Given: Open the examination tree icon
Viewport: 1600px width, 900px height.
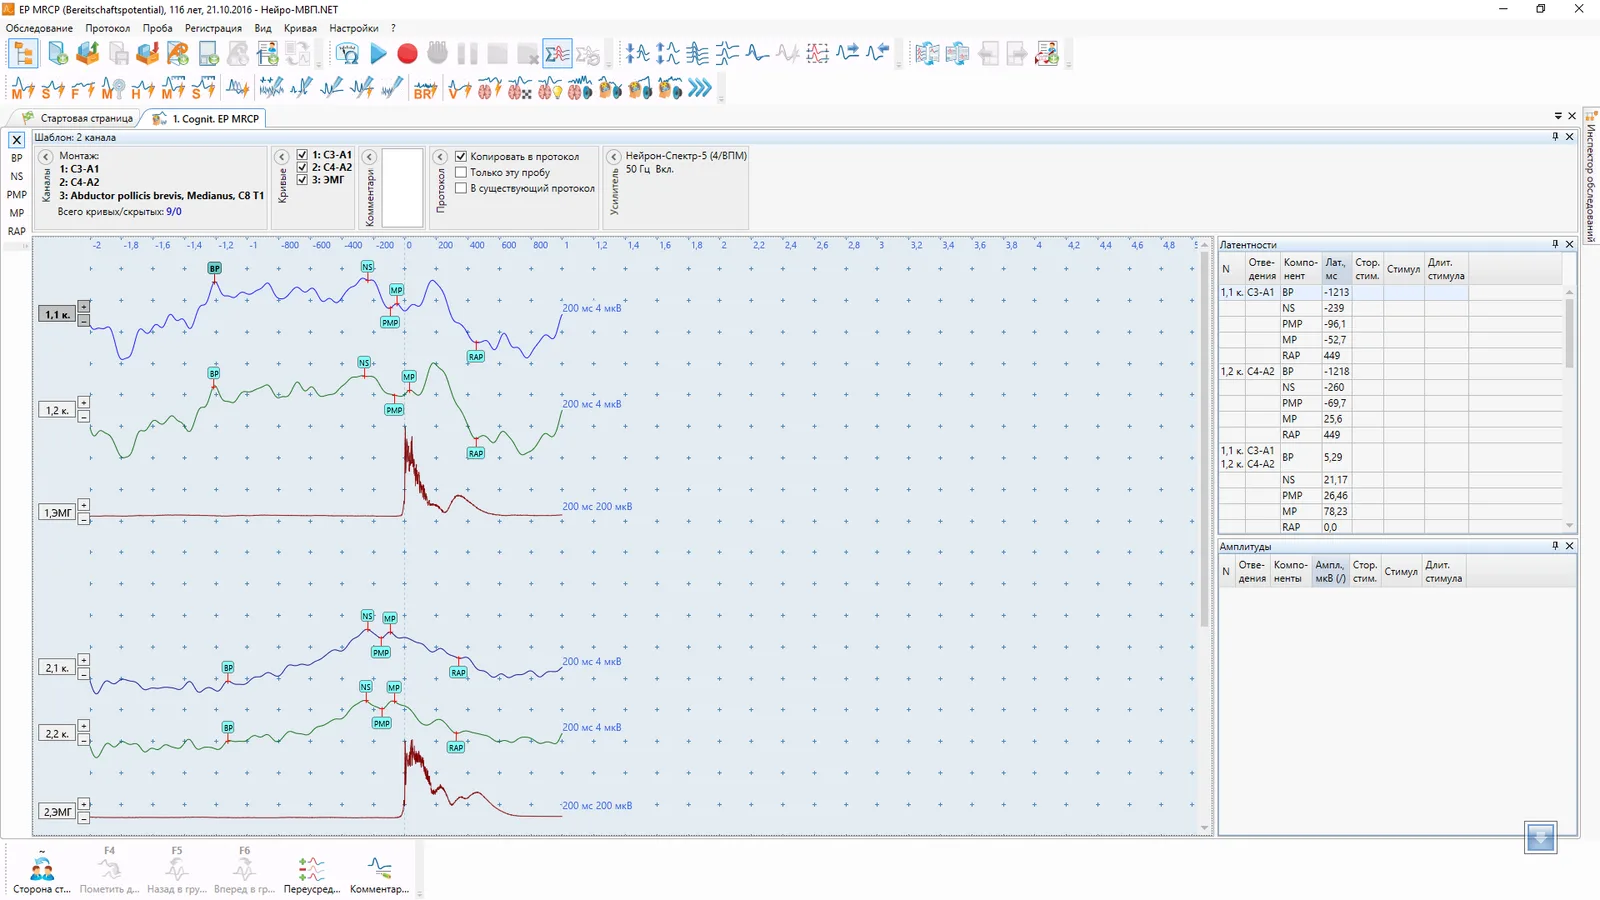Looking at the screenshot, I should (23, 54).
